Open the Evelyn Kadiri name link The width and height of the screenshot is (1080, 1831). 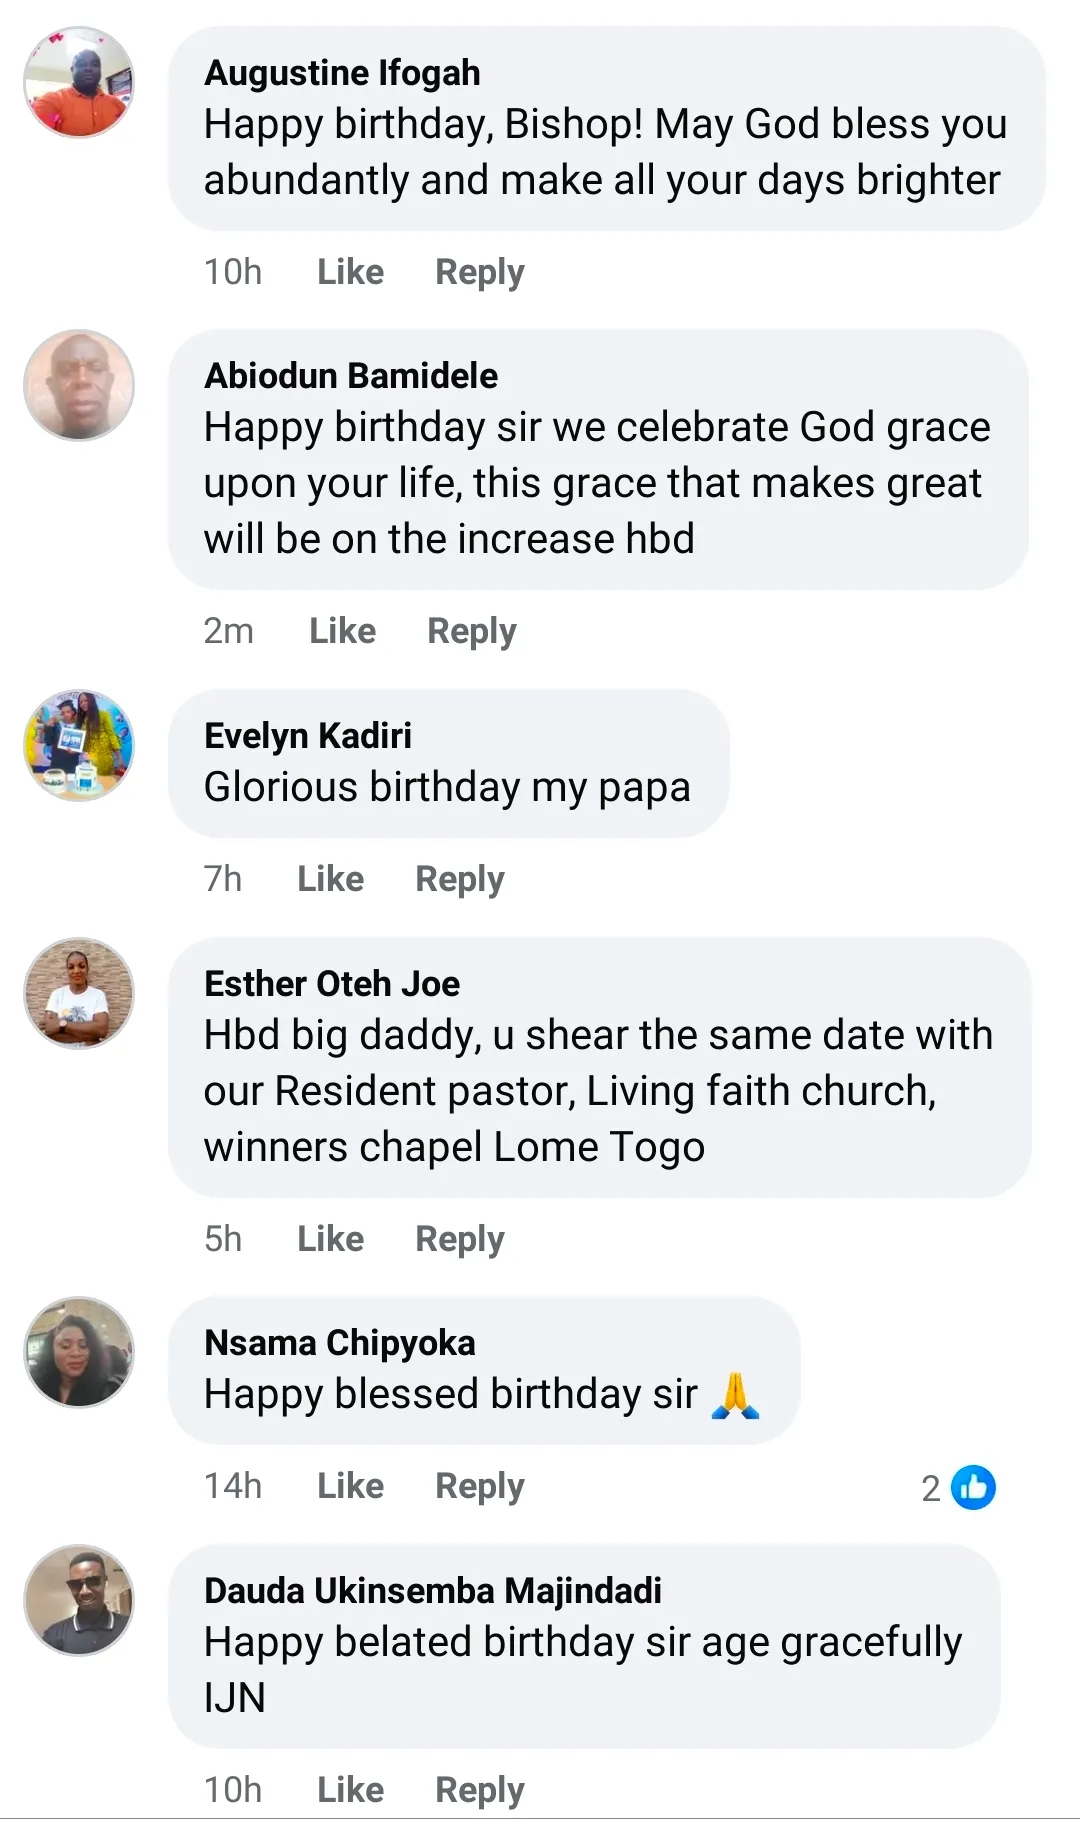(307, 736)
